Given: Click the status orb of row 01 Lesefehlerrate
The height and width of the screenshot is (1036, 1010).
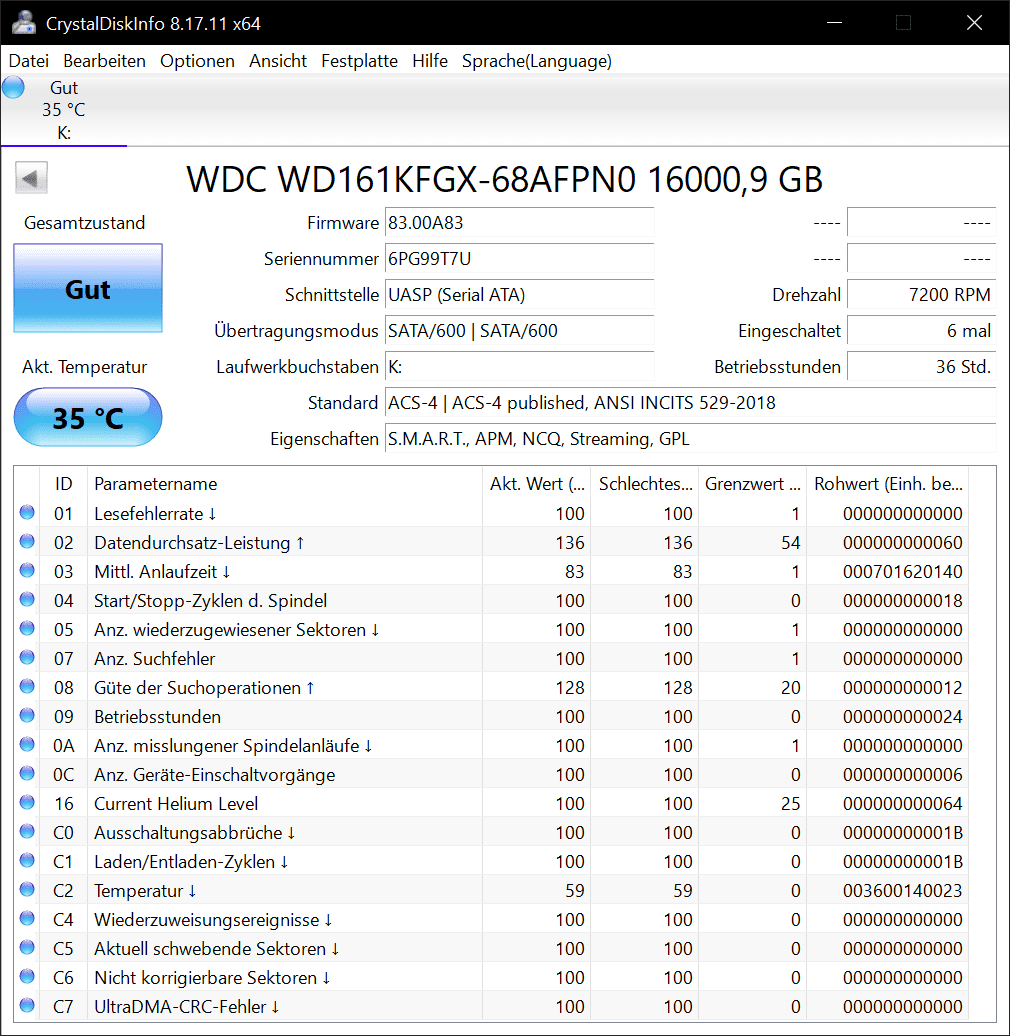Looking at the screenshot, I should click(x=27, y=512).
